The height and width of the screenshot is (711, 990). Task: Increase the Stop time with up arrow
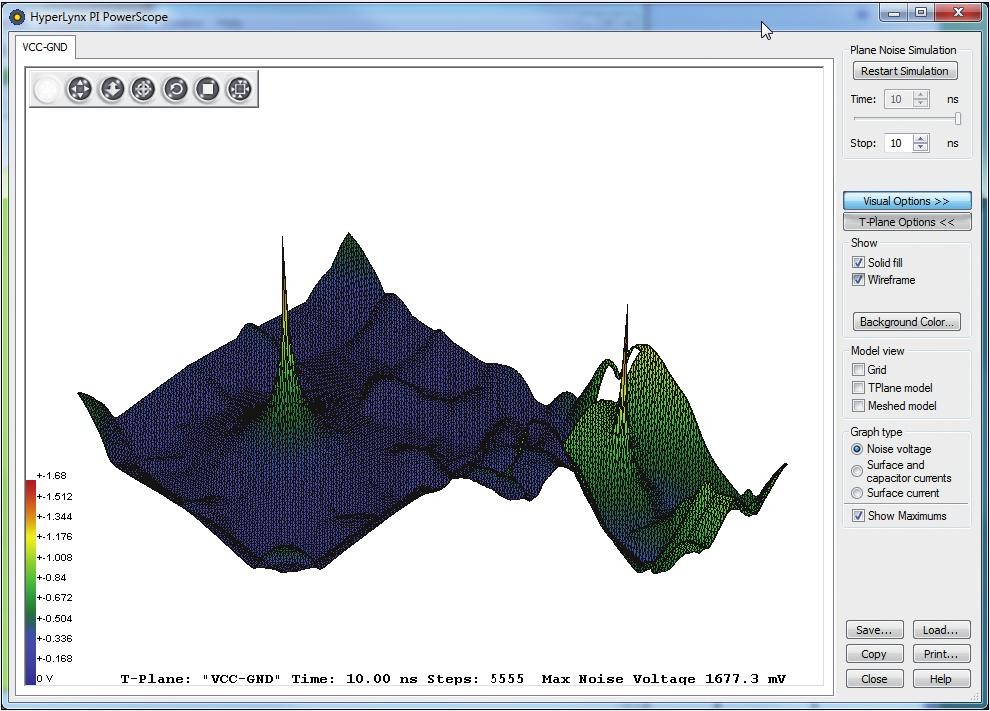click(921, 139)
